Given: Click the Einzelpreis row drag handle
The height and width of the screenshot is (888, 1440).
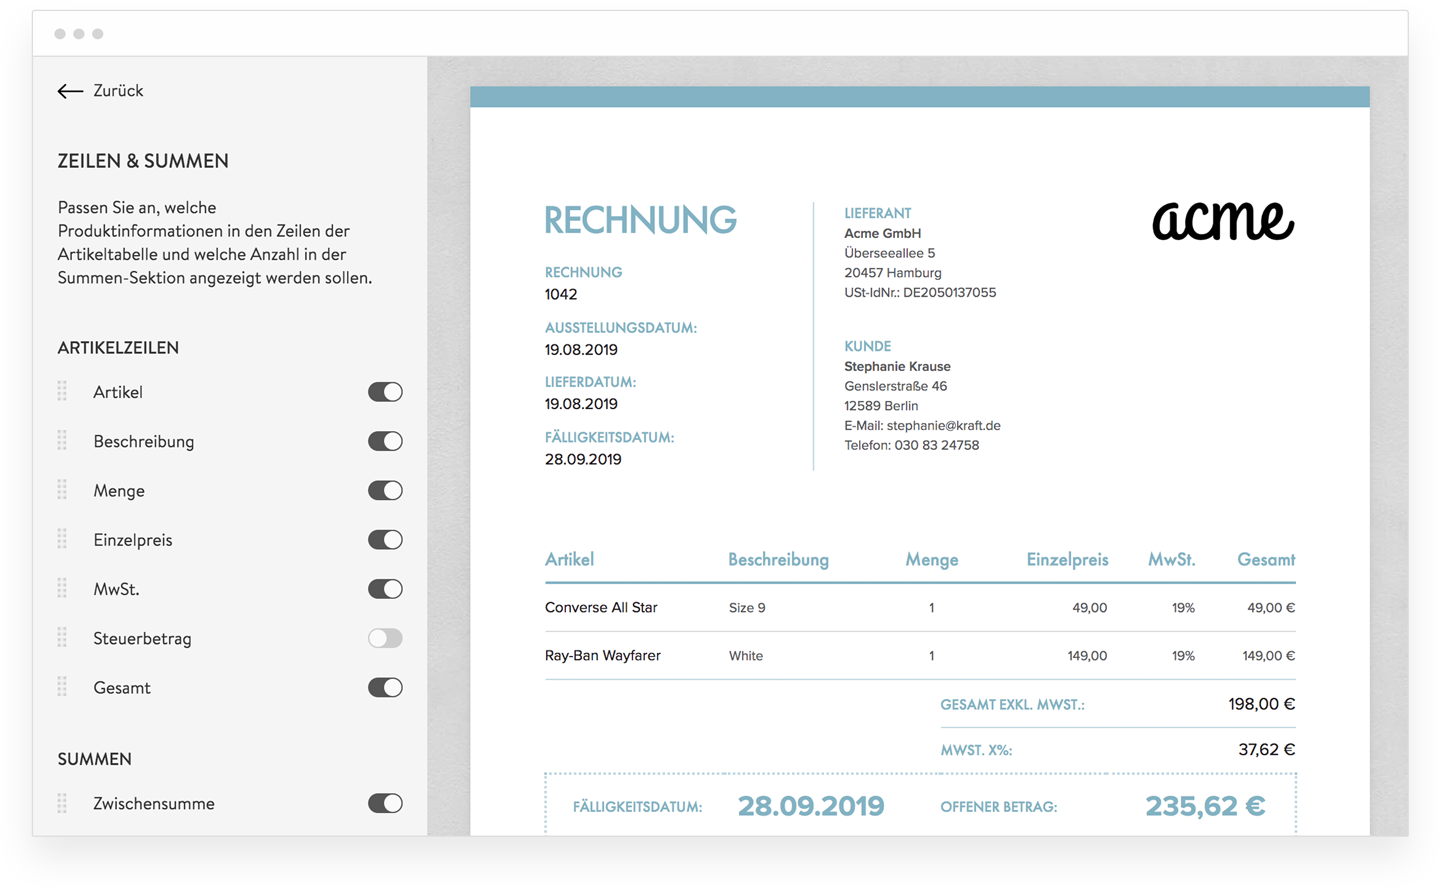Looking at the screenshot, I should 62,540.
